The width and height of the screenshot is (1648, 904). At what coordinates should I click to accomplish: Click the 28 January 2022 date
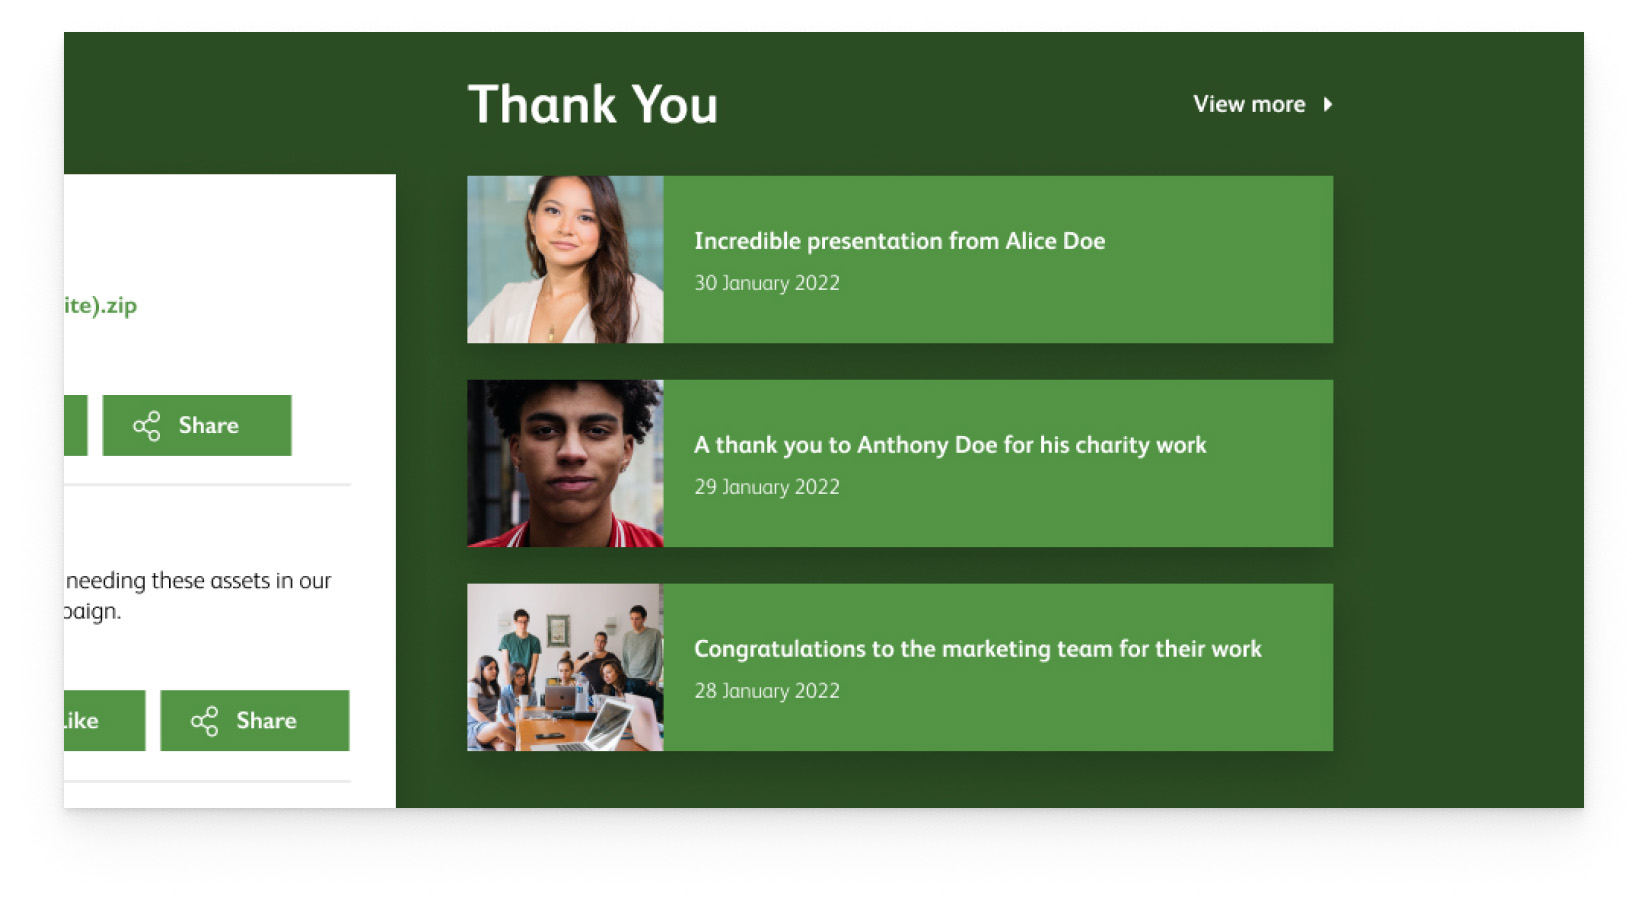click(x=767, y=691)
